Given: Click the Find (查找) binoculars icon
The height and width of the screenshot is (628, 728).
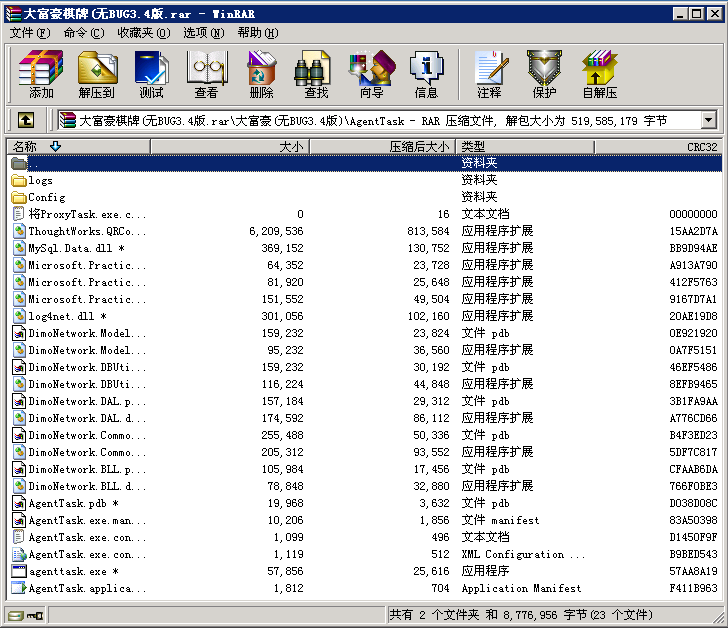Looking at the screenshot, I should click(316, 74).
